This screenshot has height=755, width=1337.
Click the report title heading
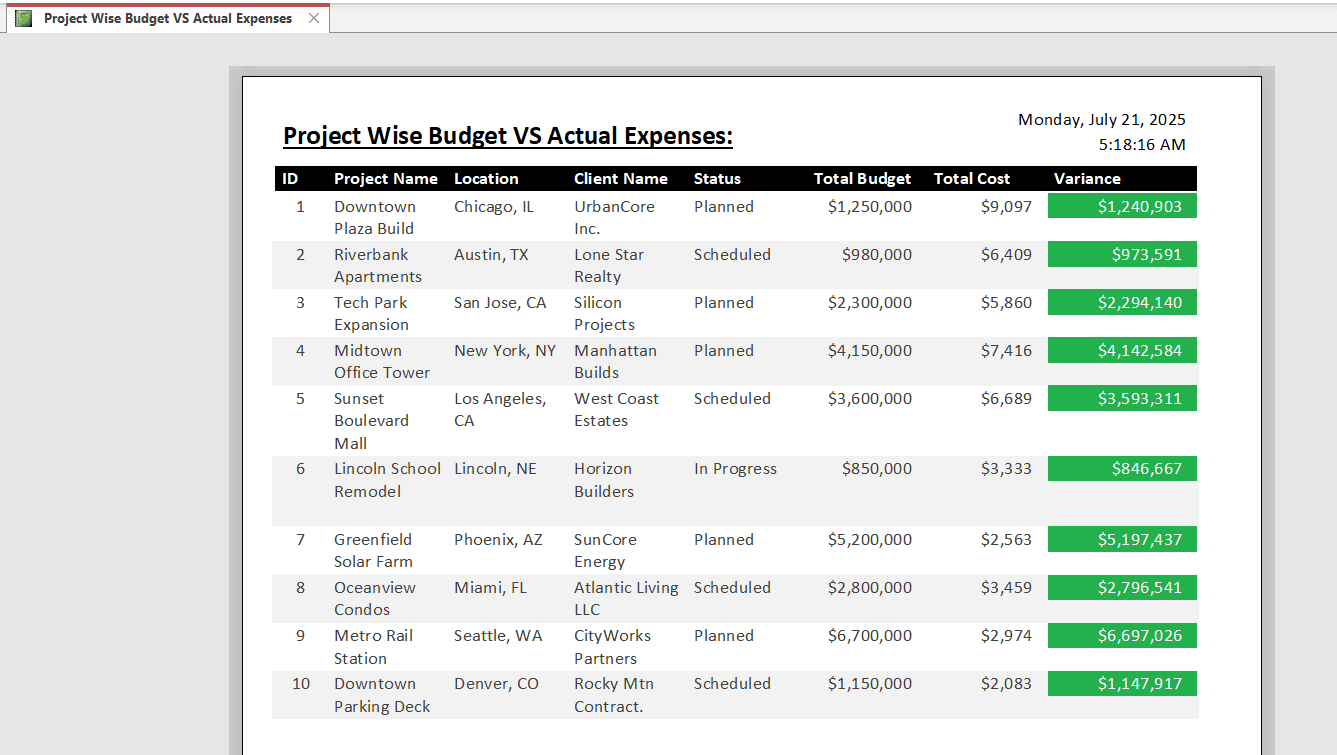[x=508, y=136]
